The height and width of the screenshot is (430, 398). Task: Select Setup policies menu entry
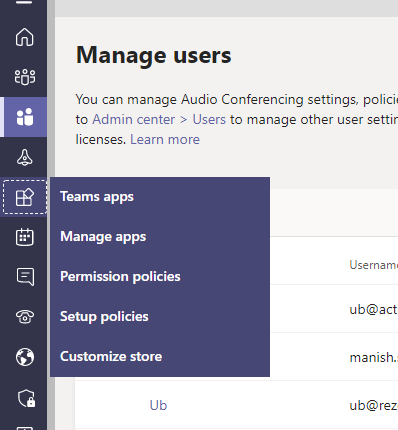[104, 317]
